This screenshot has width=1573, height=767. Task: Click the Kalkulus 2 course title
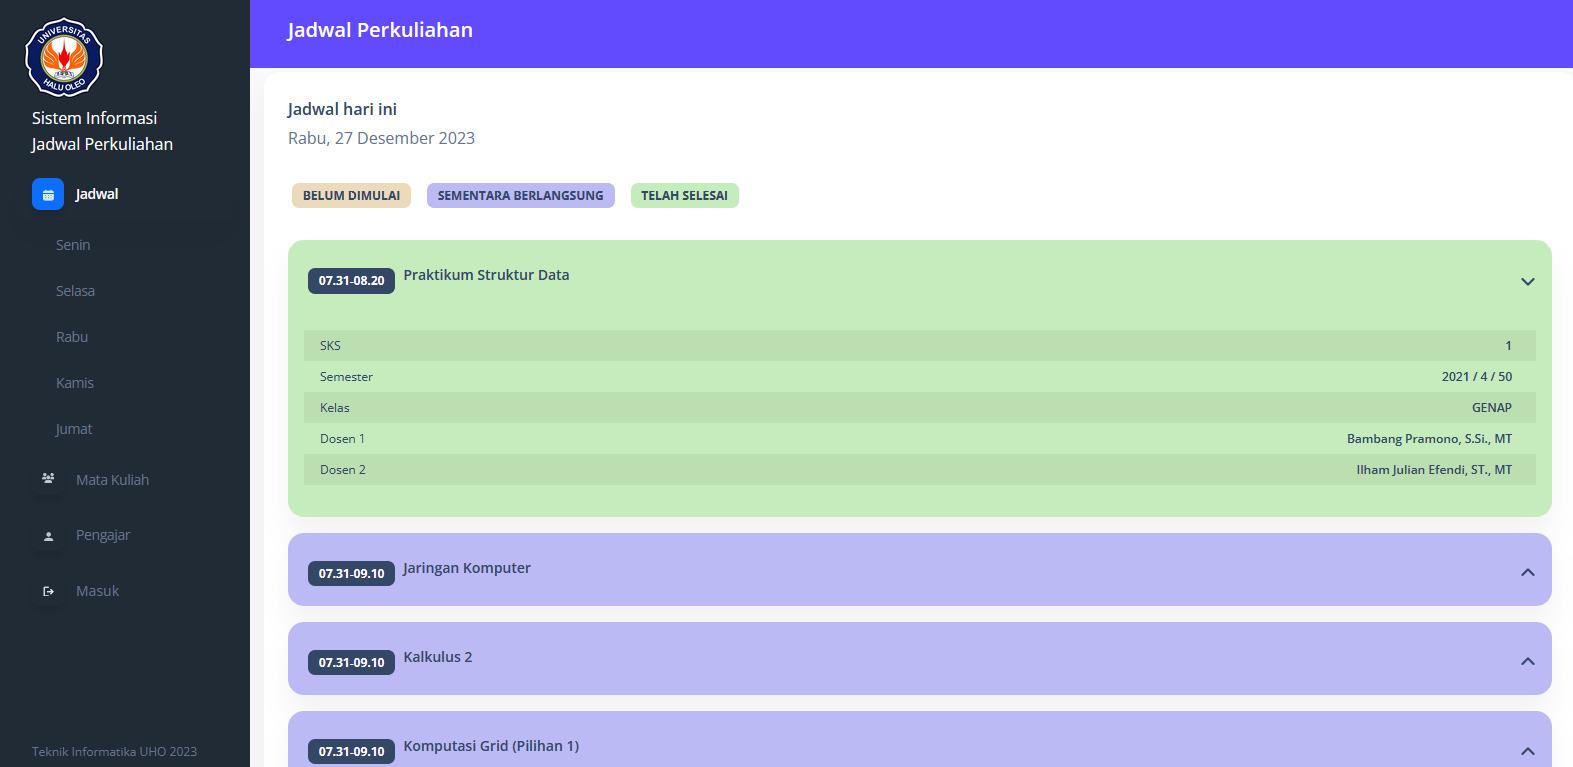438,657
